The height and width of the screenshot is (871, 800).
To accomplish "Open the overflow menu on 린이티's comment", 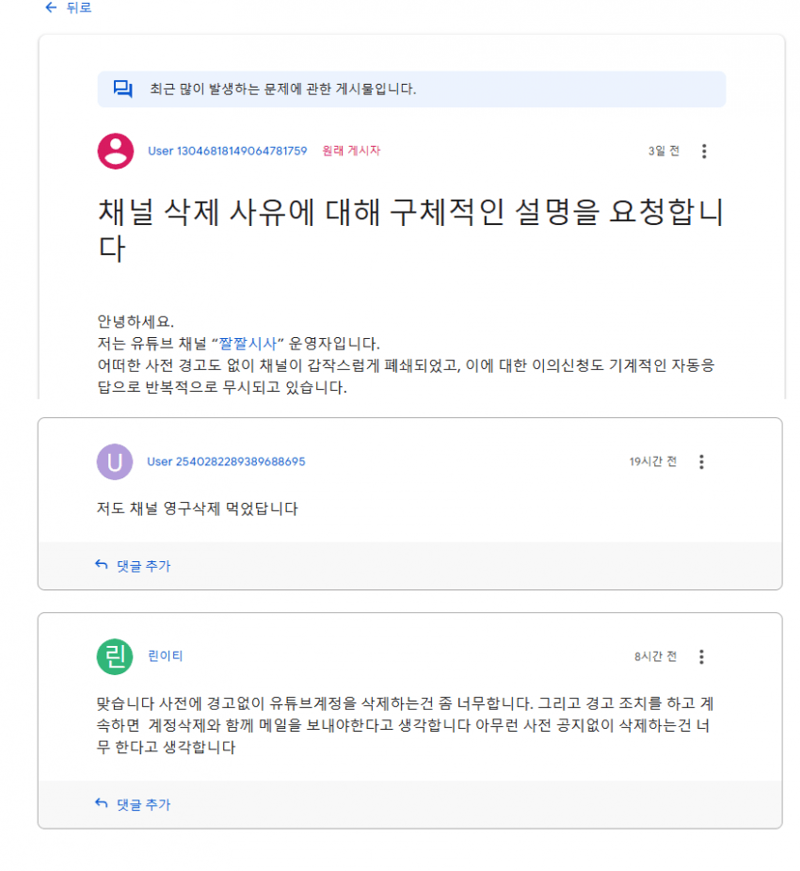I will coord(702,657).
